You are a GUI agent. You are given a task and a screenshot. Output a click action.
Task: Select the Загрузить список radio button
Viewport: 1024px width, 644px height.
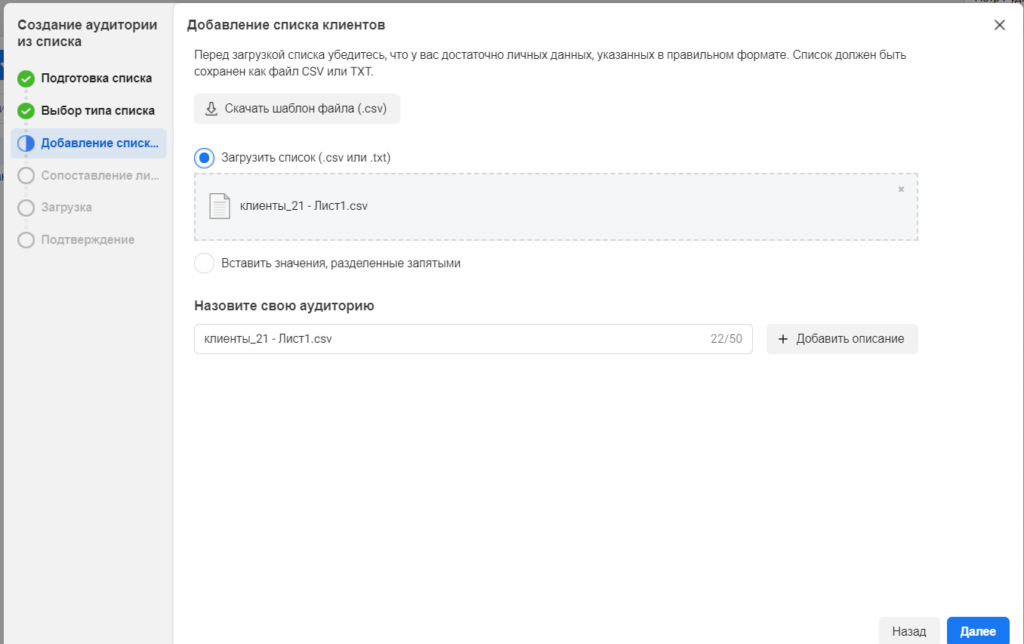204,158
